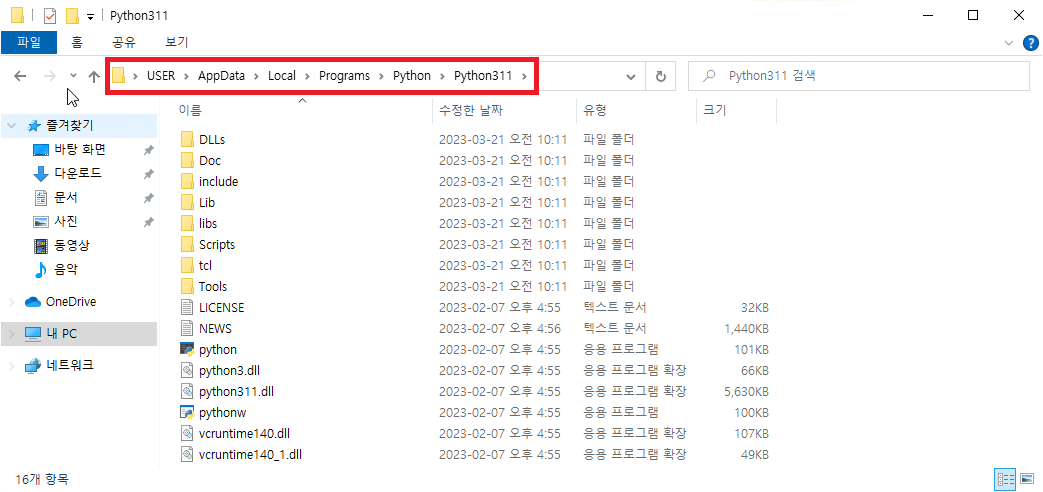Open the 공유 ribbon tab
Image resolution: width=1043 pixels, height=492 pixels.
click(x=124, y=43)
